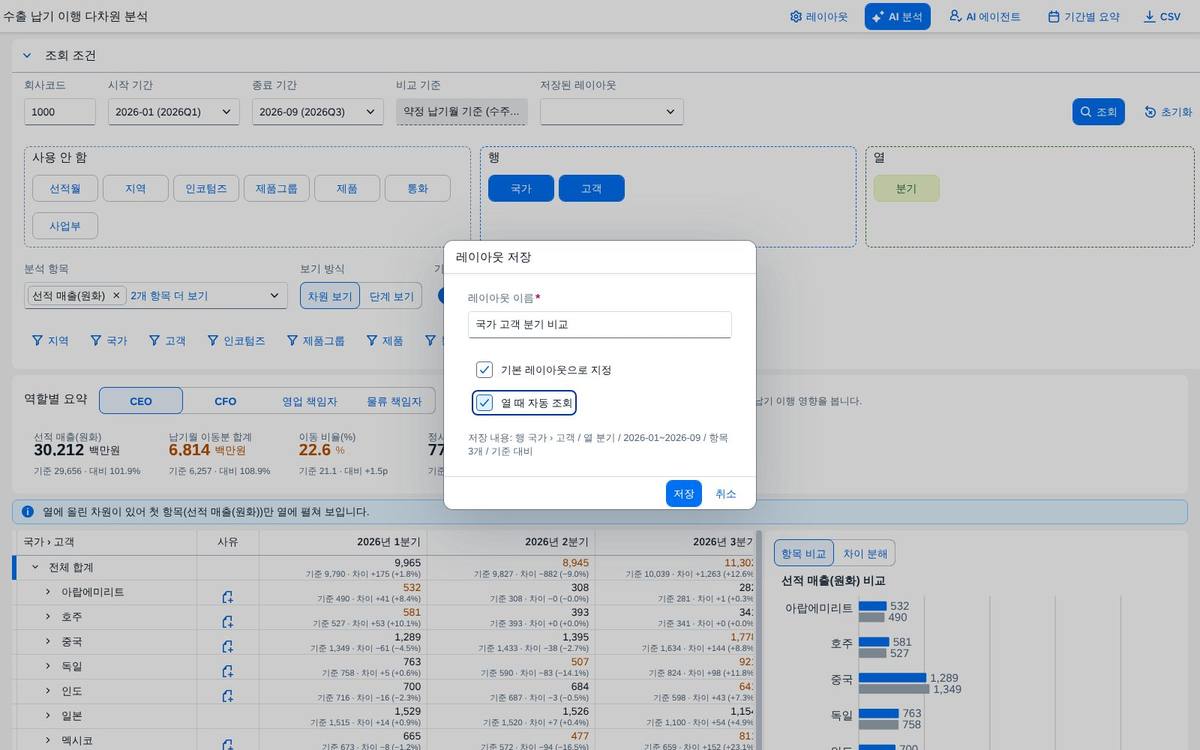Open reason icon for 독일 row
1200x750 pixels.
pos(228,671)
